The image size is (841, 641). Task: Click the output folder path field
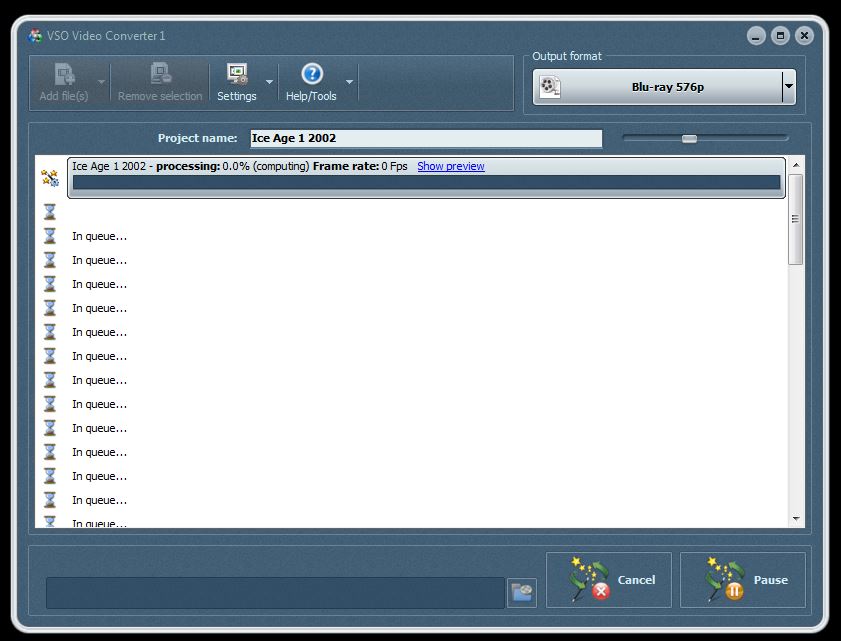click(275, 593)
